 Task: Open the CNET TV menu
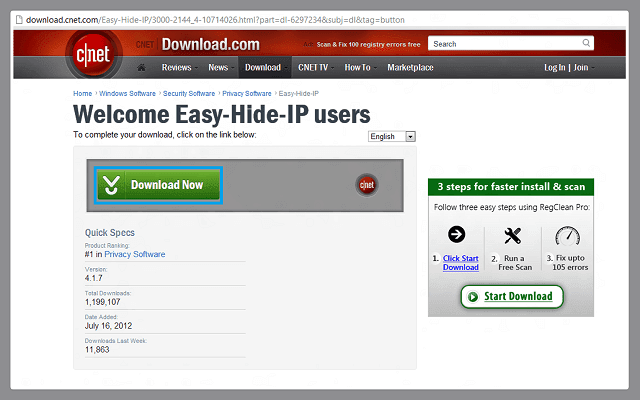tap(316, 67)
